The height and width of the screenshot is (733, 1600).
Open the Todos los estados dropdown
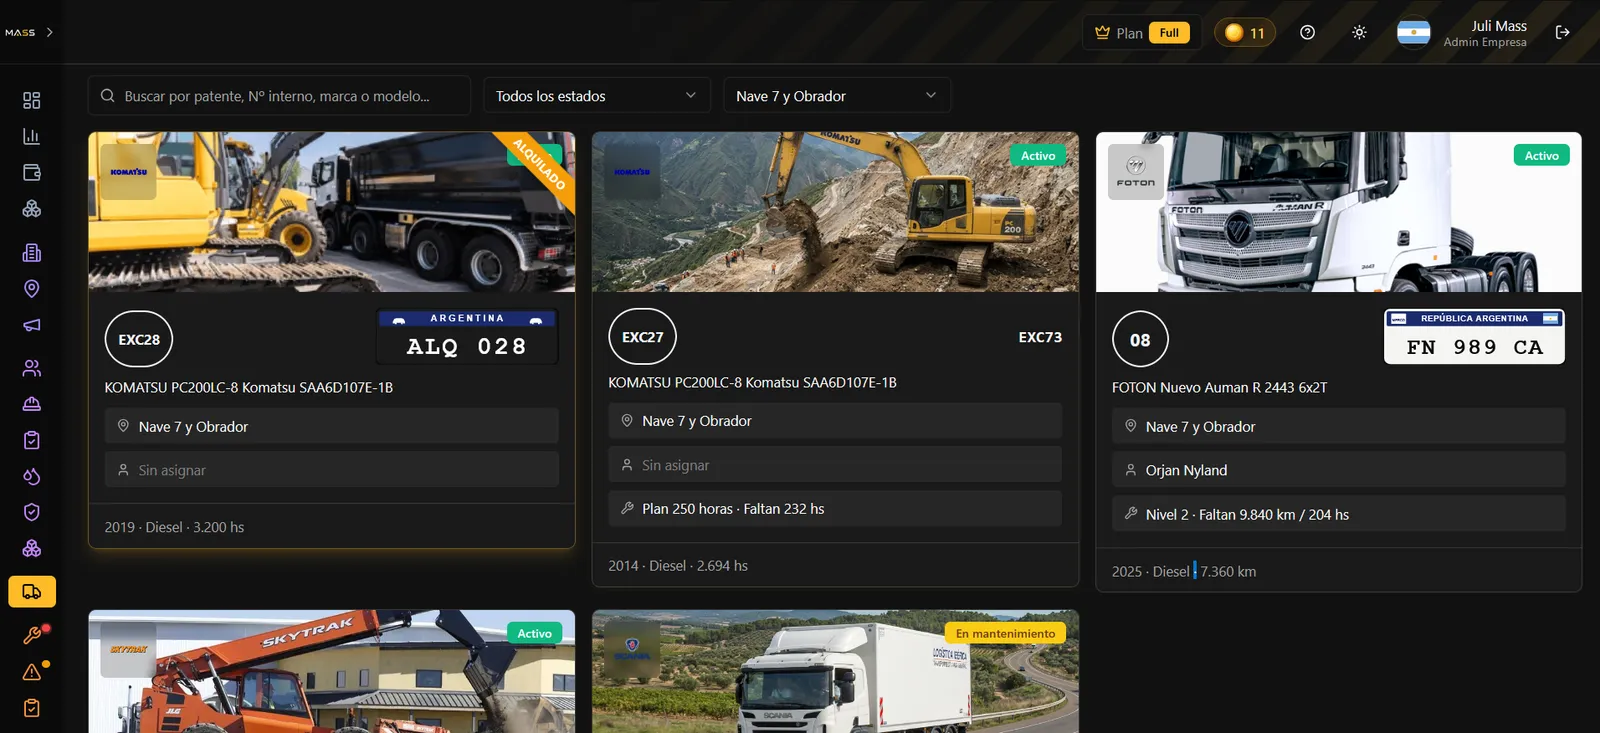pyautogui.click(x=597, y=96)
